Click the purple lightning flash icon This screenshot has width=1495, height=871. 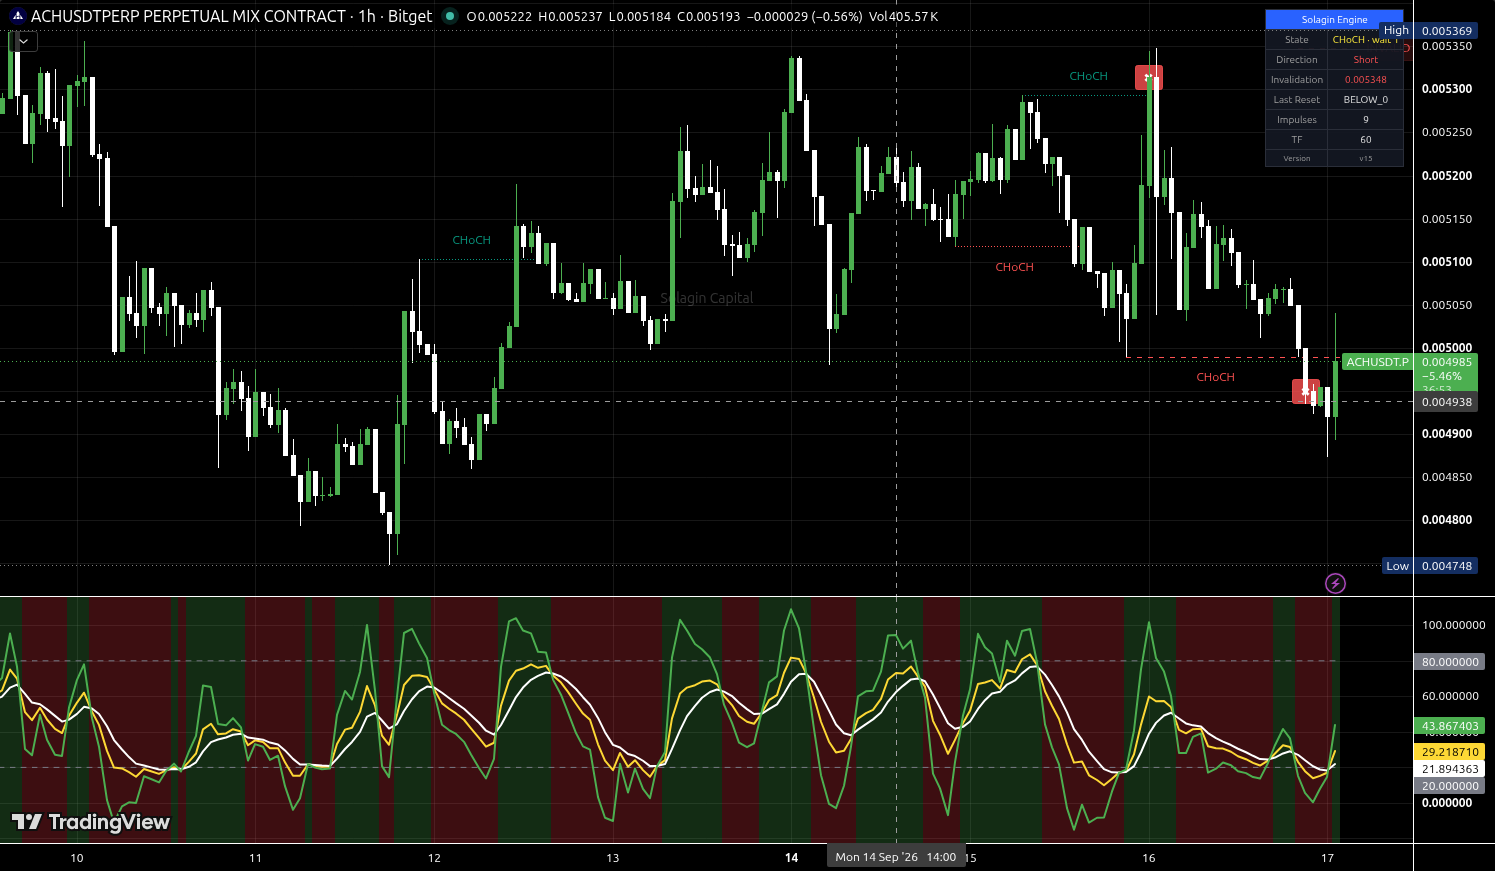pyautogui.click(x=1335, y=583)
